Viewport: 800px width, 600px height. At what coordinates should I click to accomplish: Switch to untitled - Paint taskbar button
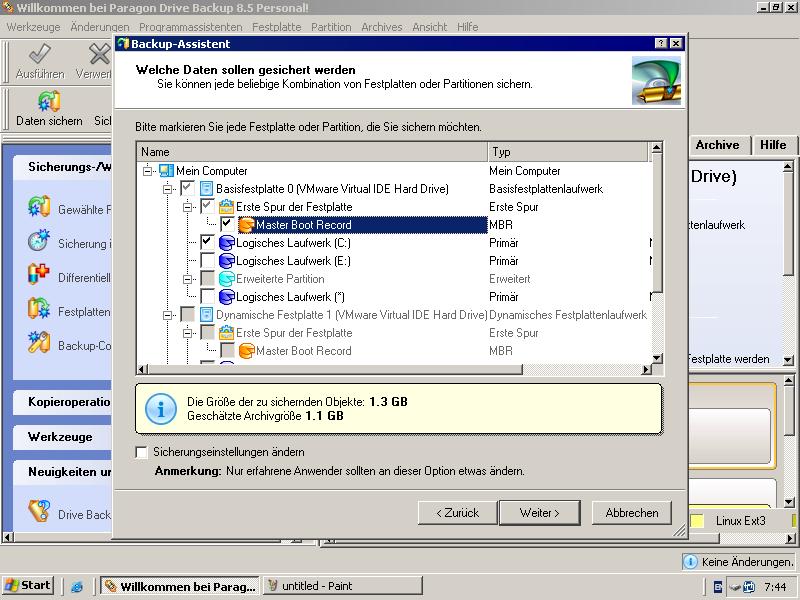(342, 586)
